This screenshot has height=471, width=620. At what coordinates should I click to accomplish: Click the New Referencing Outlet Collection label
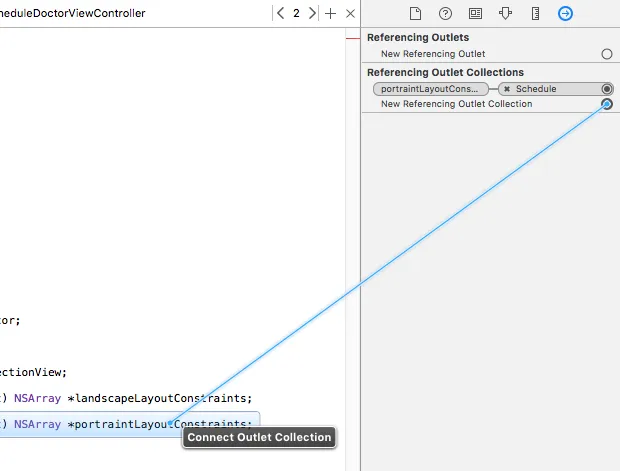pos(456,104)
